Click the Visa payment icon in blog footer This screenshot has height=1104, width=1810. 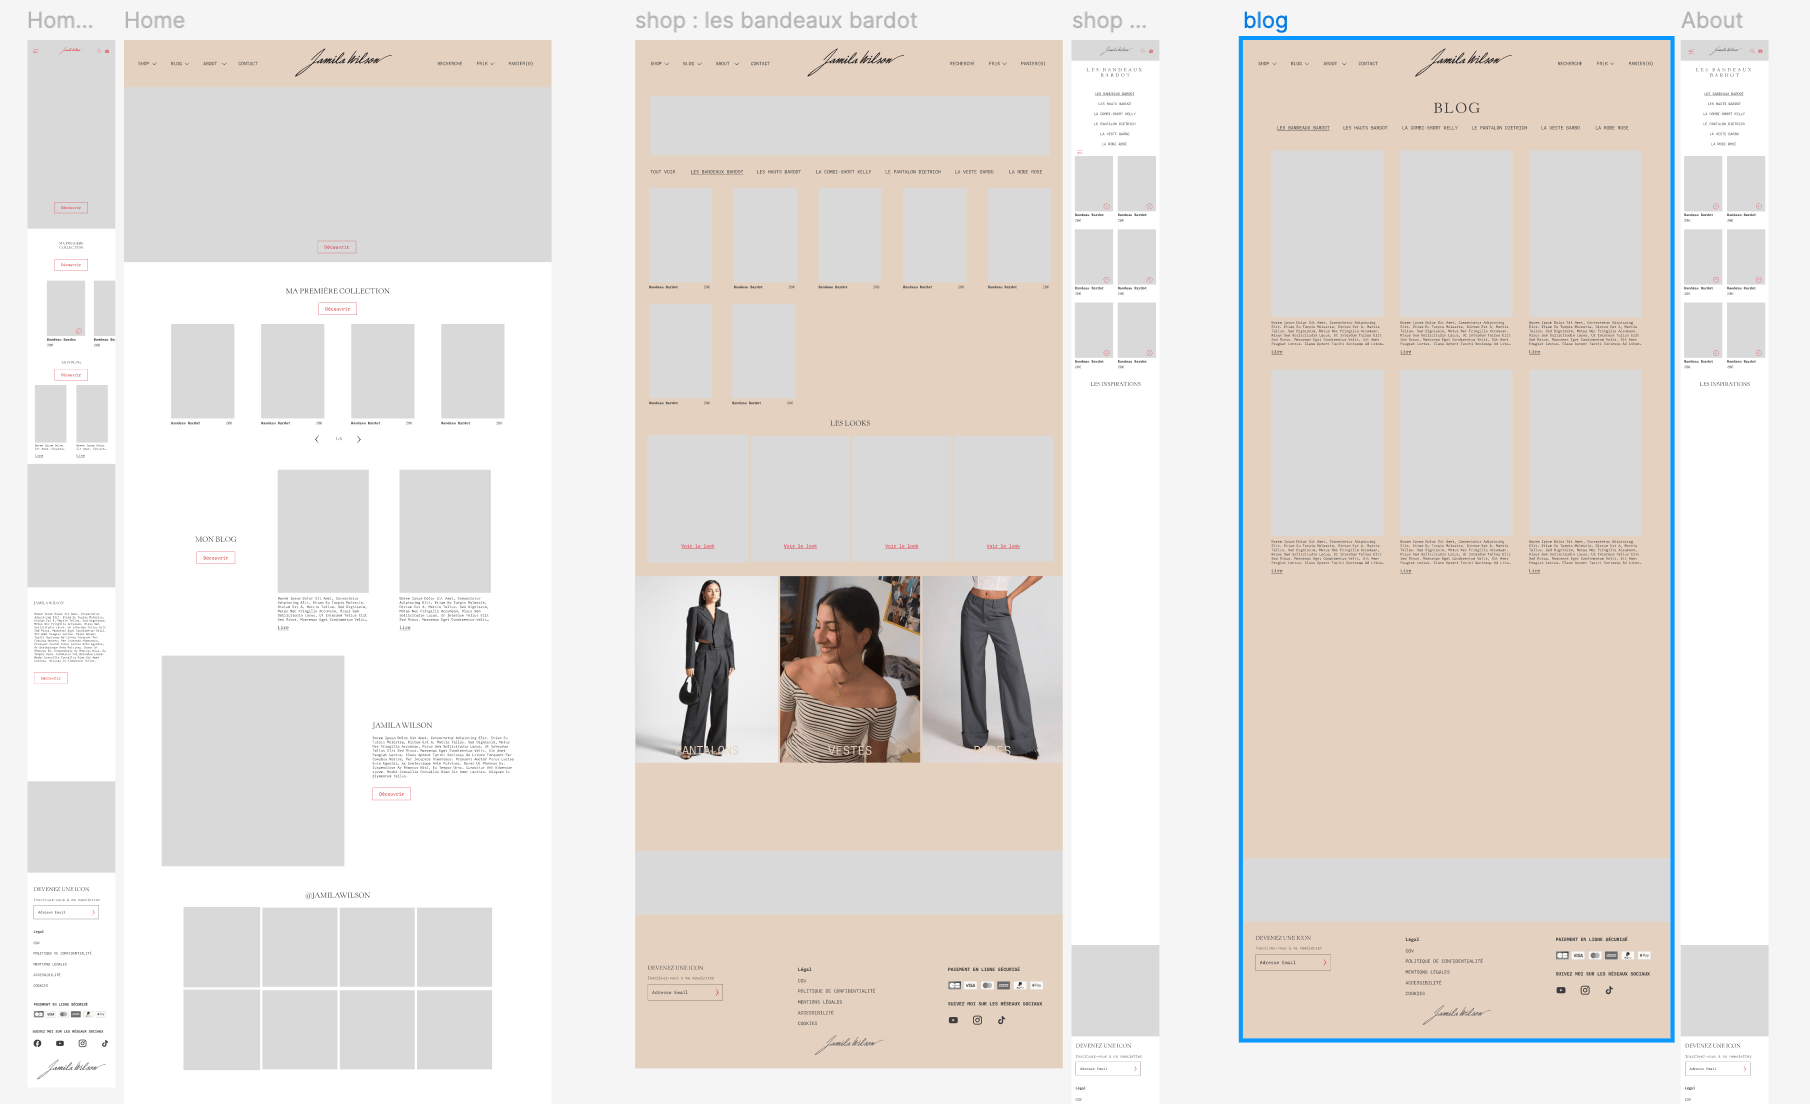[1578, 955]
